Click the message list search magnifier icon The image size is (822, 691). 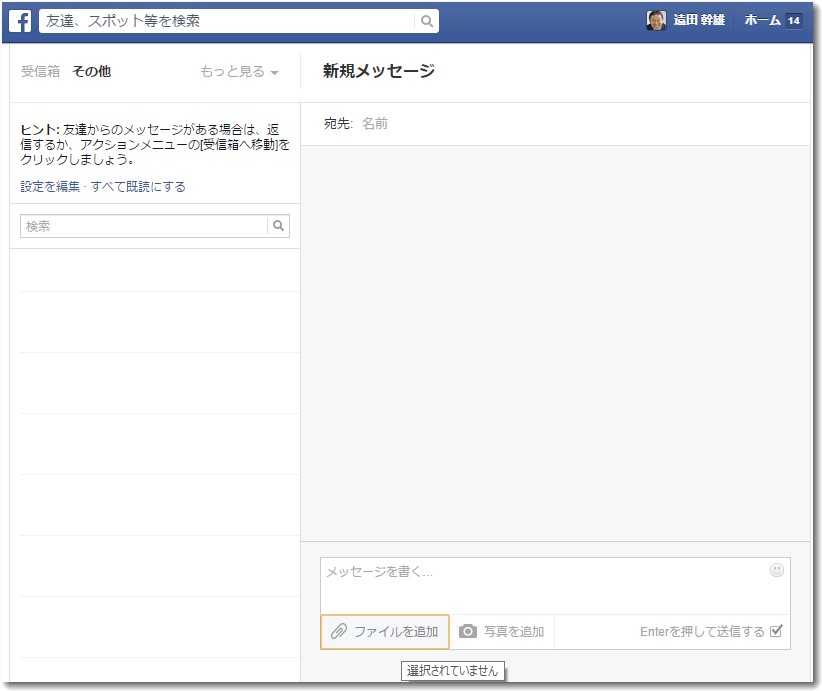tap(278, 226)
